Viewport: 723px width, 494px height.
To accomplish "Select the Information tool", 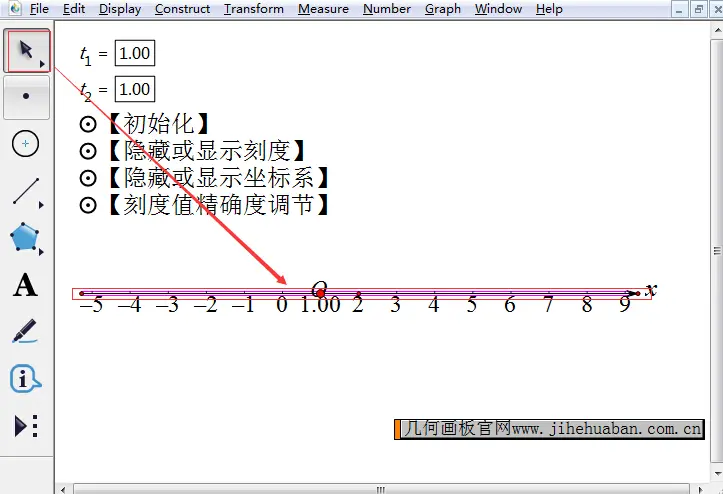I will (26, 379).
